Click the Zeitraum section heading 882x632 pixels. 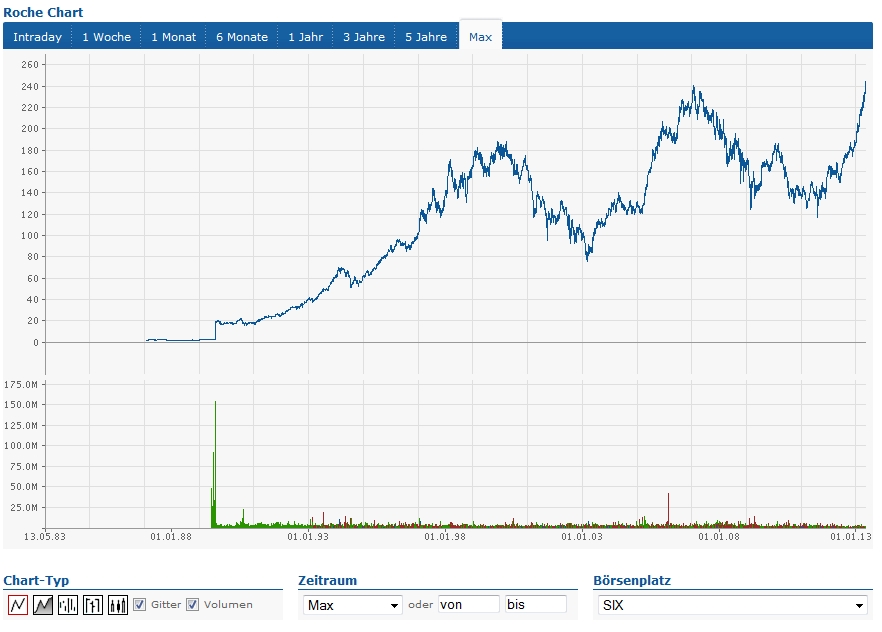pos(327,580)
